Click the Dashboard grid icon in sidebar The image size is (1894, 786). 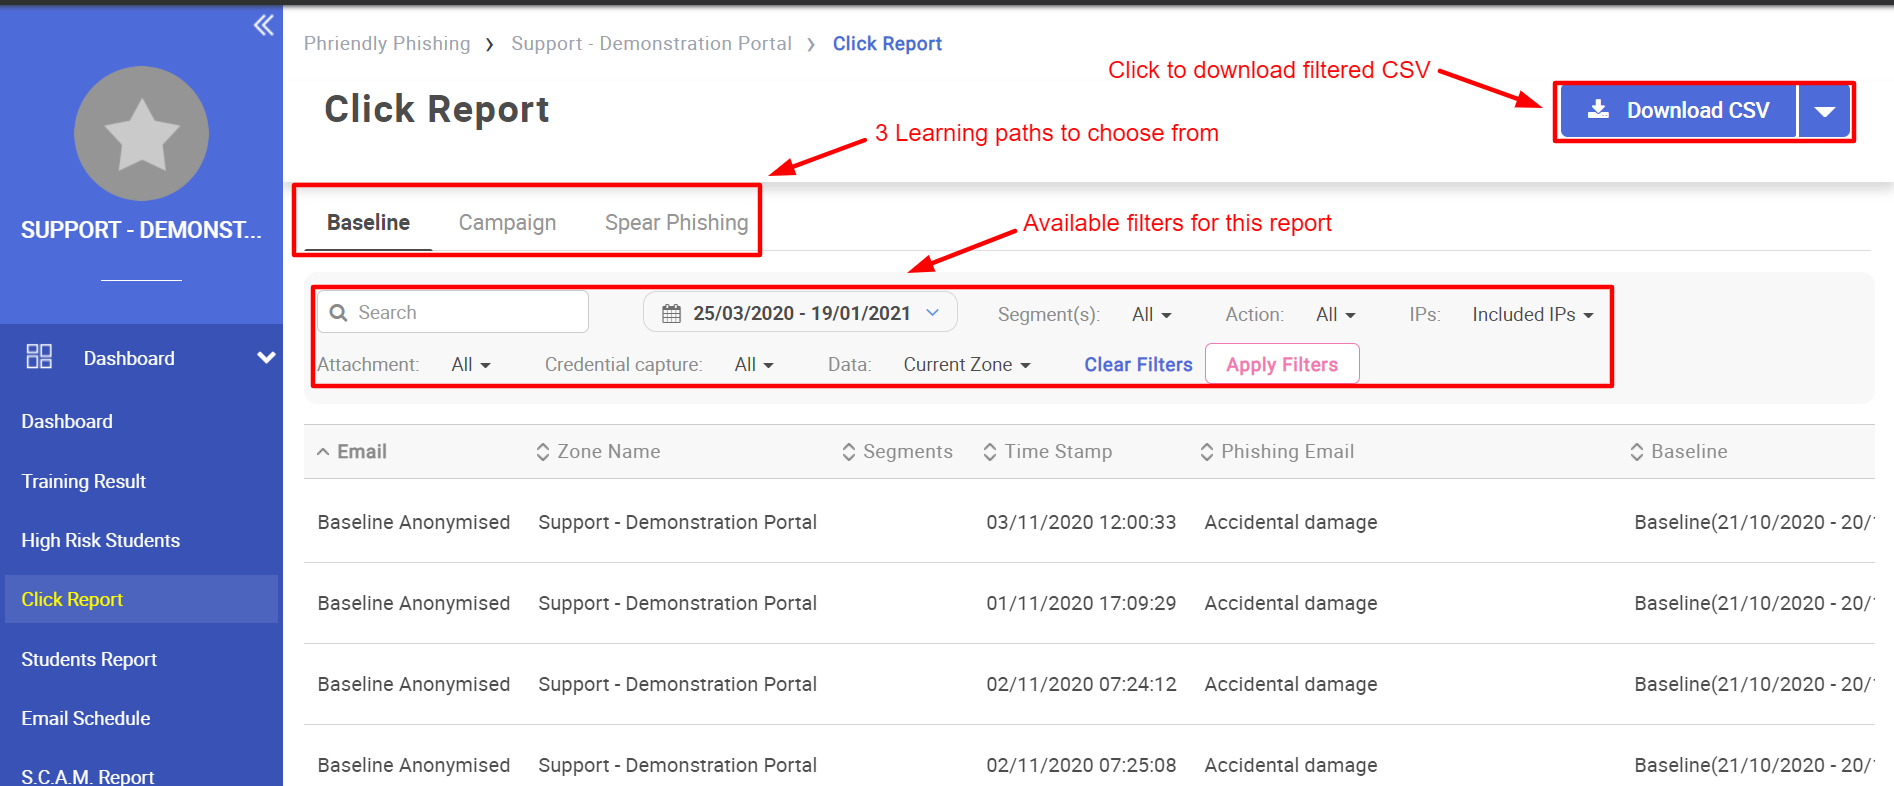[x=39, y=357]
